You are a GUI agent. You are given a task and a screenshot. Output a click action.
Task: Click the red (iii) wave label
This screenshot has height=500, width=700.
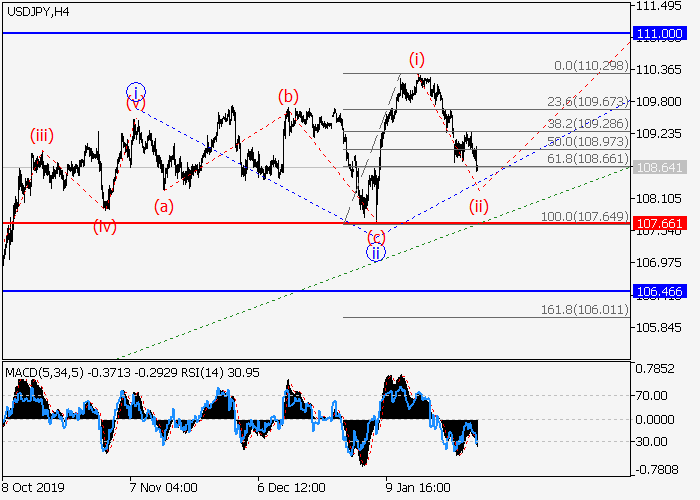[42, 135]
